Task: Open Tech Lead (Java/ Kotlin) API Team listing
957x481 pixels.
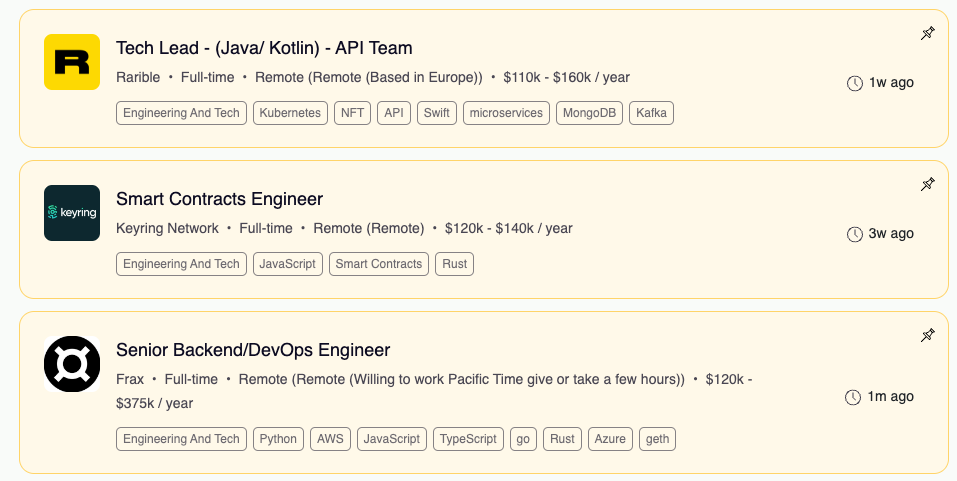Action: [264, 48]
